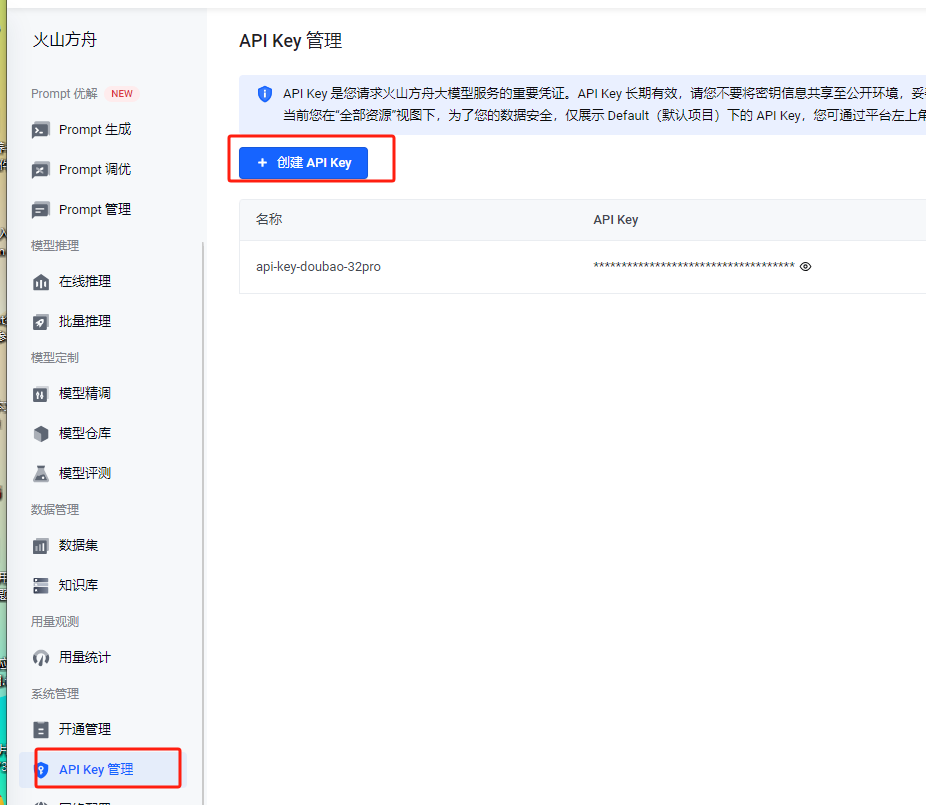Click the 模型仓库 cube icon
This screenshot has width=926, height=805.
(x=41, y=434)
